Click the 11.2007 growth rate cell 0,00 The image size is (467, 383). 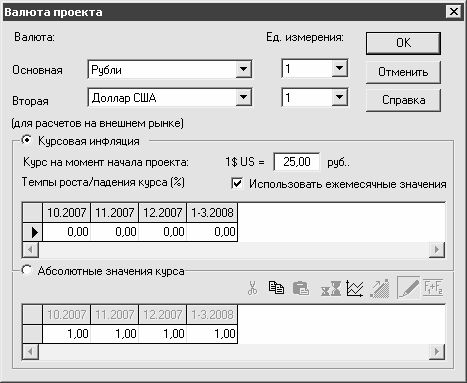[x=115, y=232]
